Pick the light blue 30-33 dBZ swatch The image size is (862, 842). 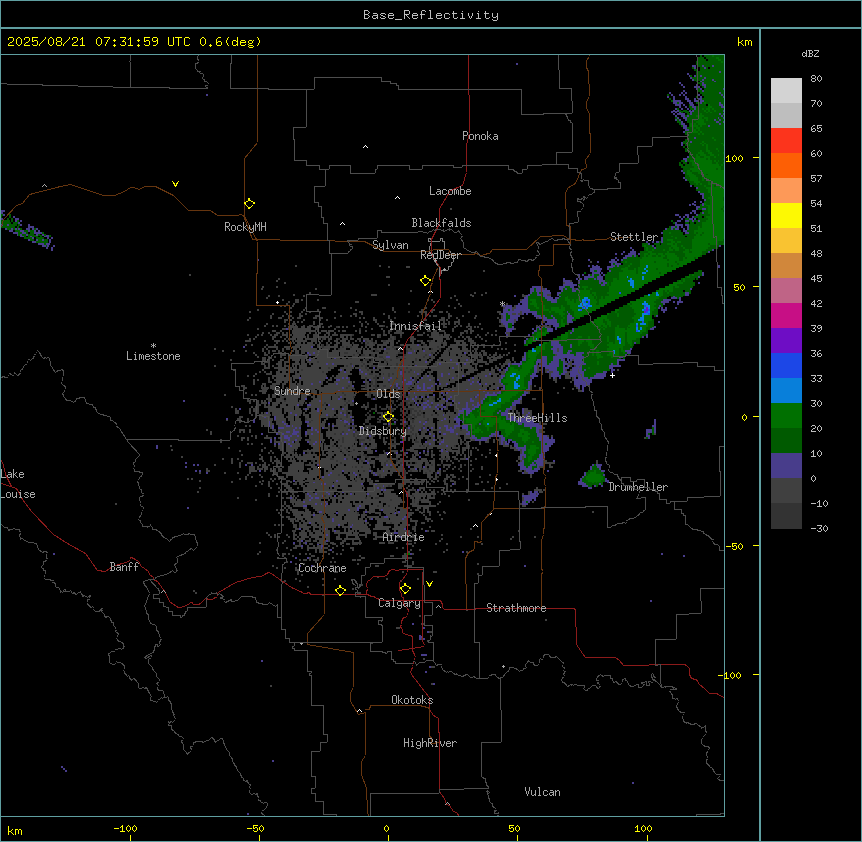click(786, 391)
